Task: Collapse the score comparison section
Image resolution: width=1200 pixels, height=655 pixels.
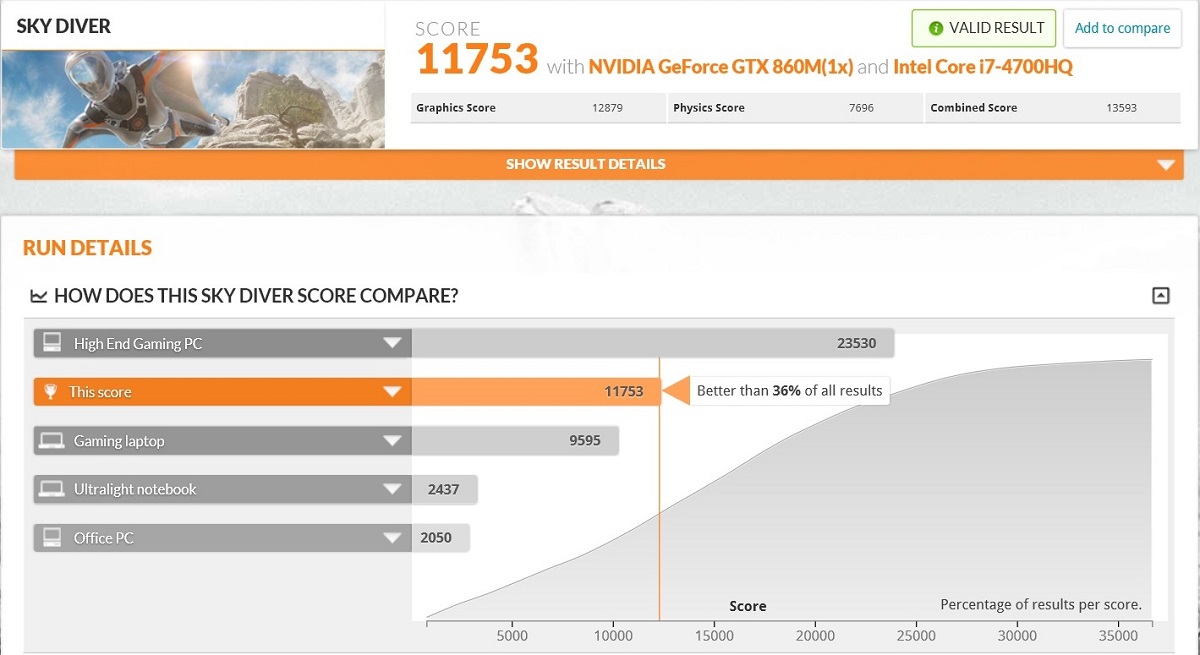Action: pyautogui.click(x=1160, y=295)
